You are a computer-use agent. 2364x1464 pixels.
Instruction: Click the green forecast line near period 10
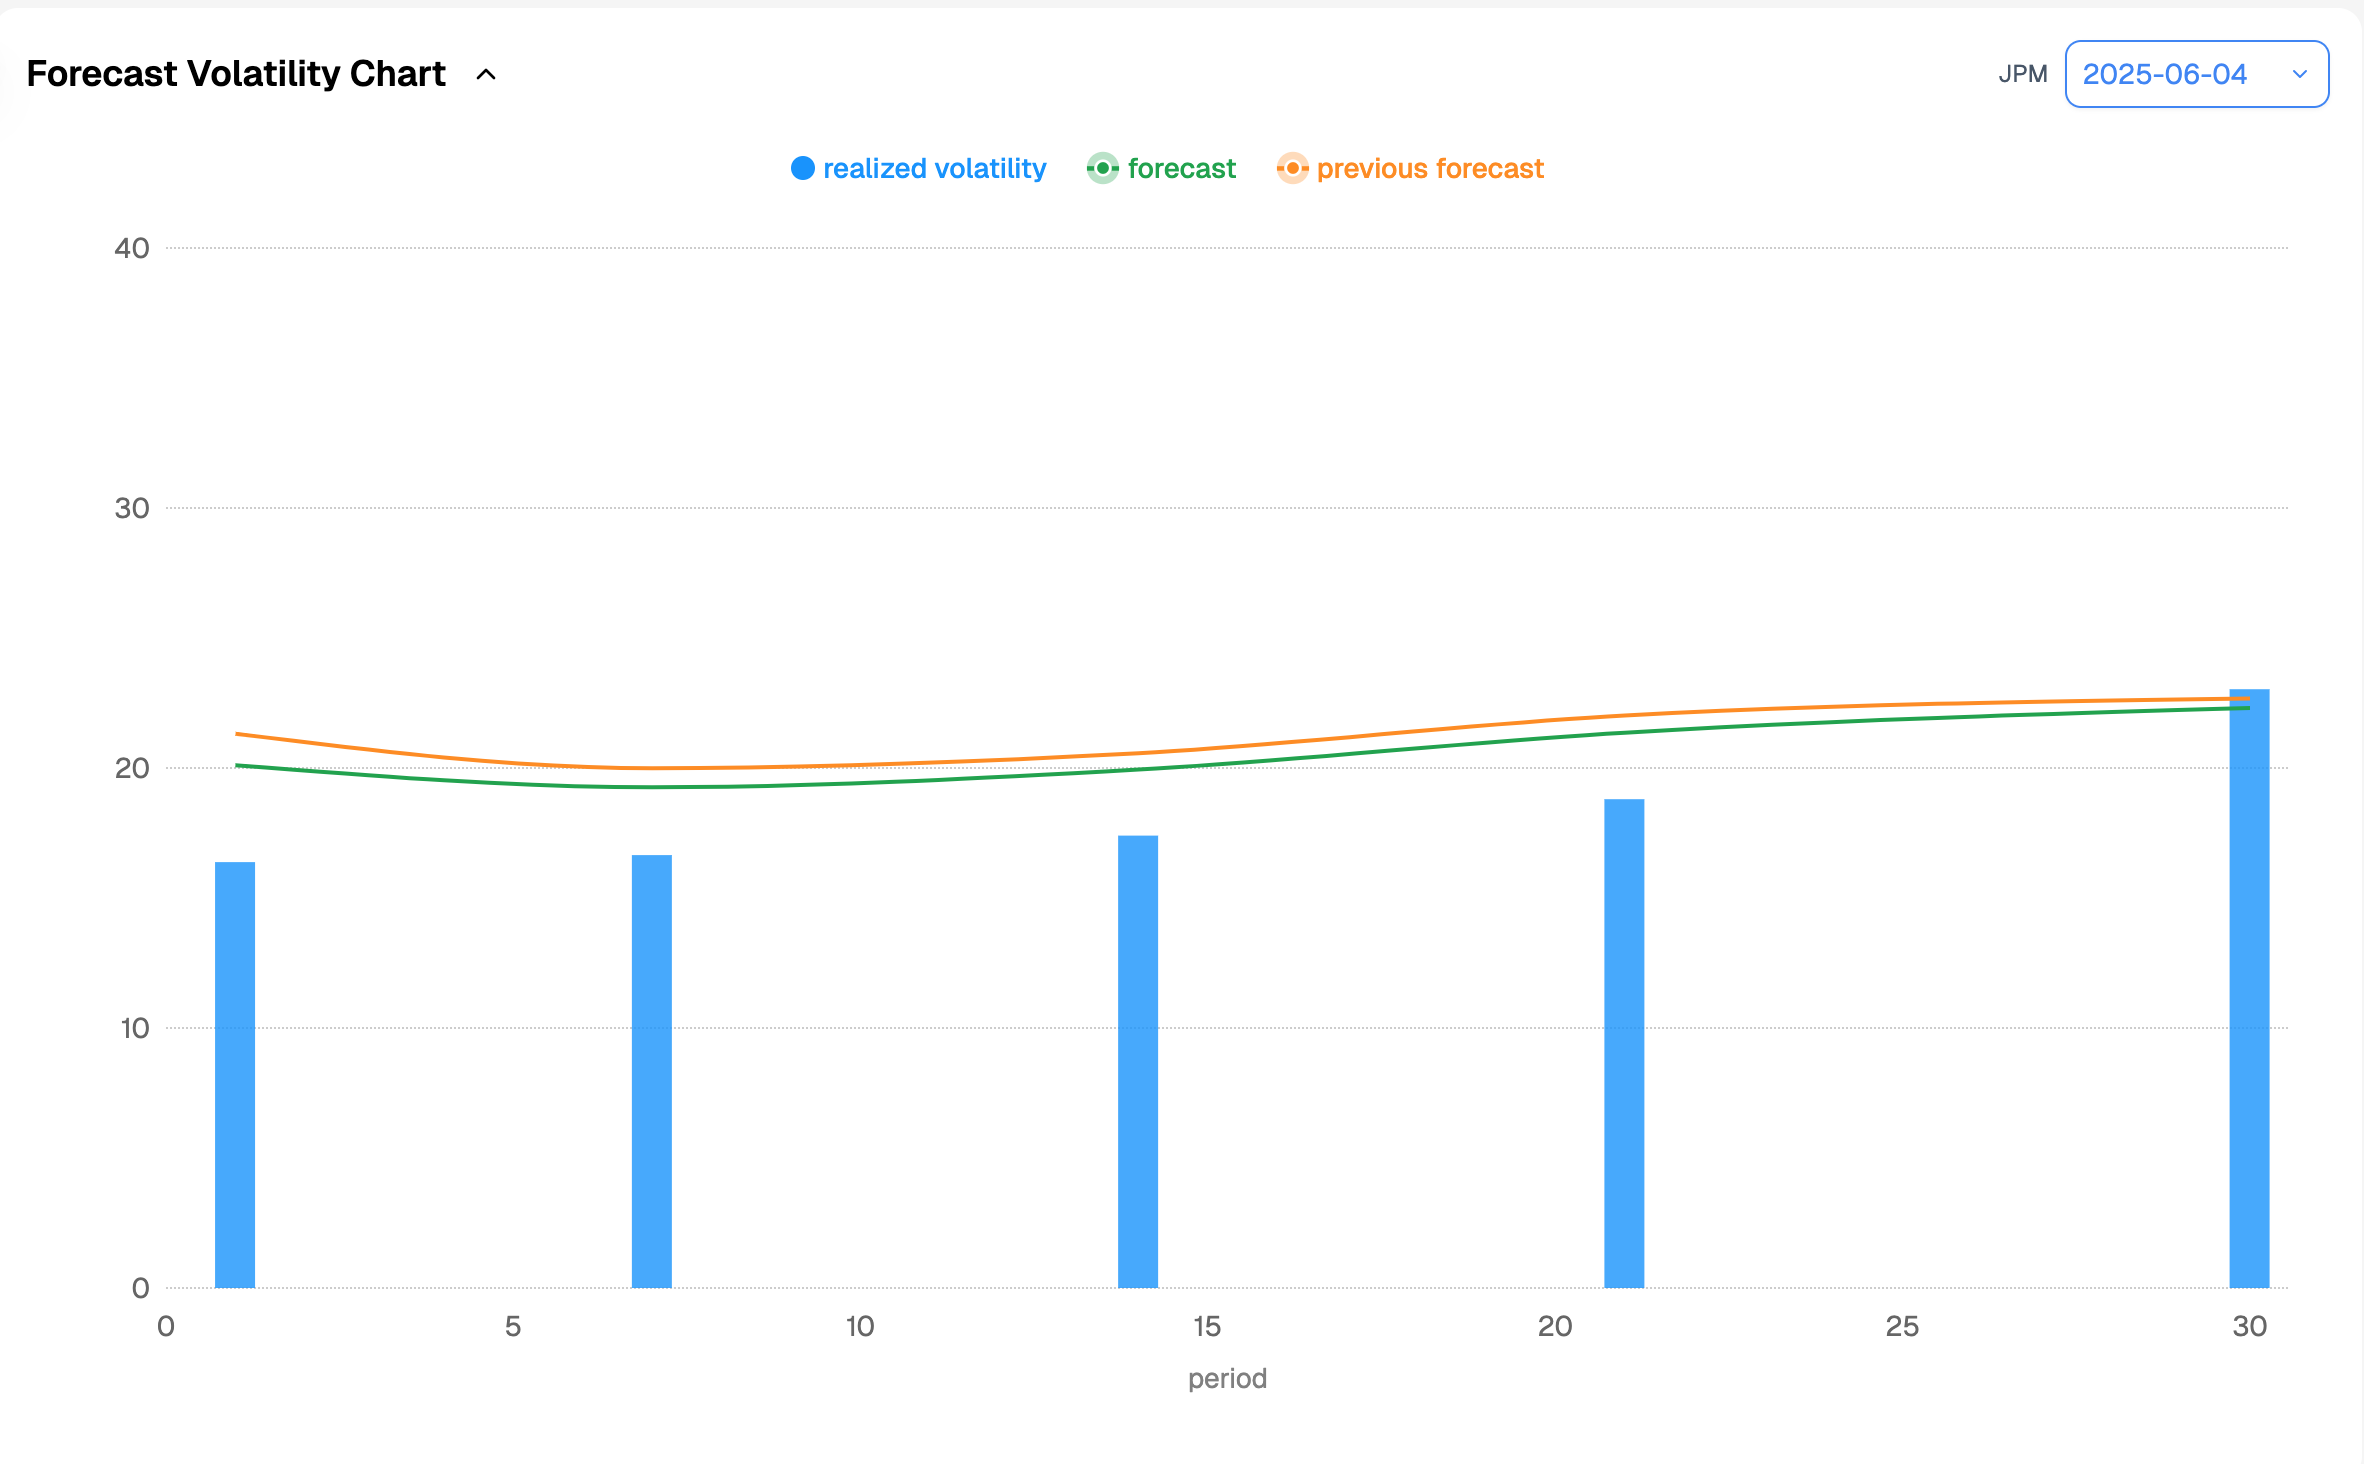[x=860, y=782]
